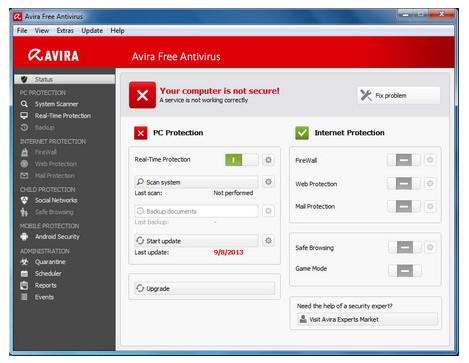Open the Extras menu

[x=65, y=31]
